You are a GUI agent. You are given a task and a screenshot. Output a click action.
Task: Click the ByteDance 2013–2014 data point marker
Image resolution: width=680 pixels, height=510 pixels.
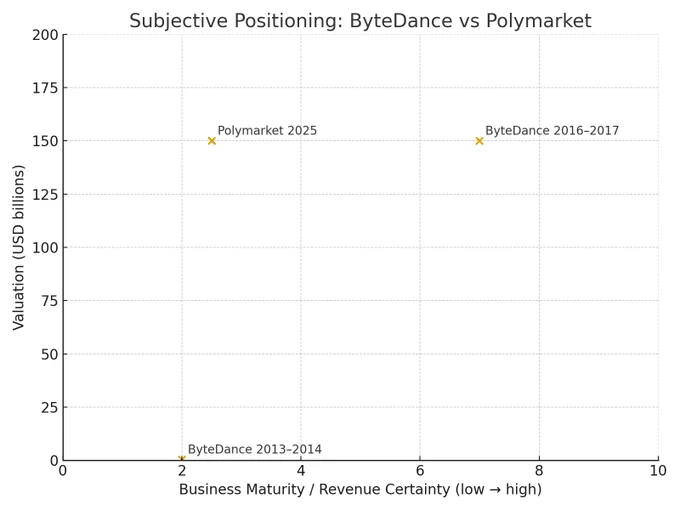pyautogui.click(x=182, y=458)
